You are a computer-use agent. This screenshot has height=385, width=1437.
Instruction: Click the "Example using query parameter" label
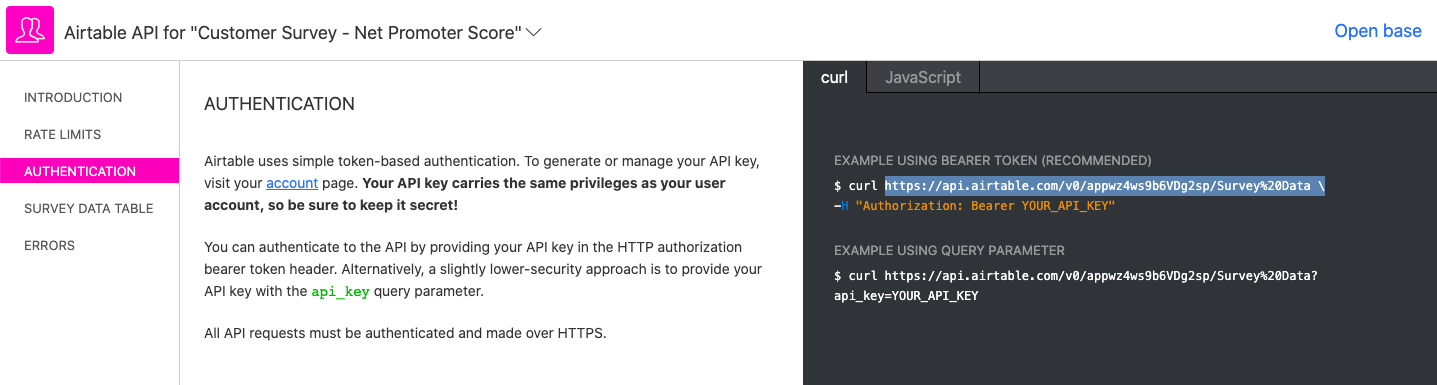tap(949, 250)
